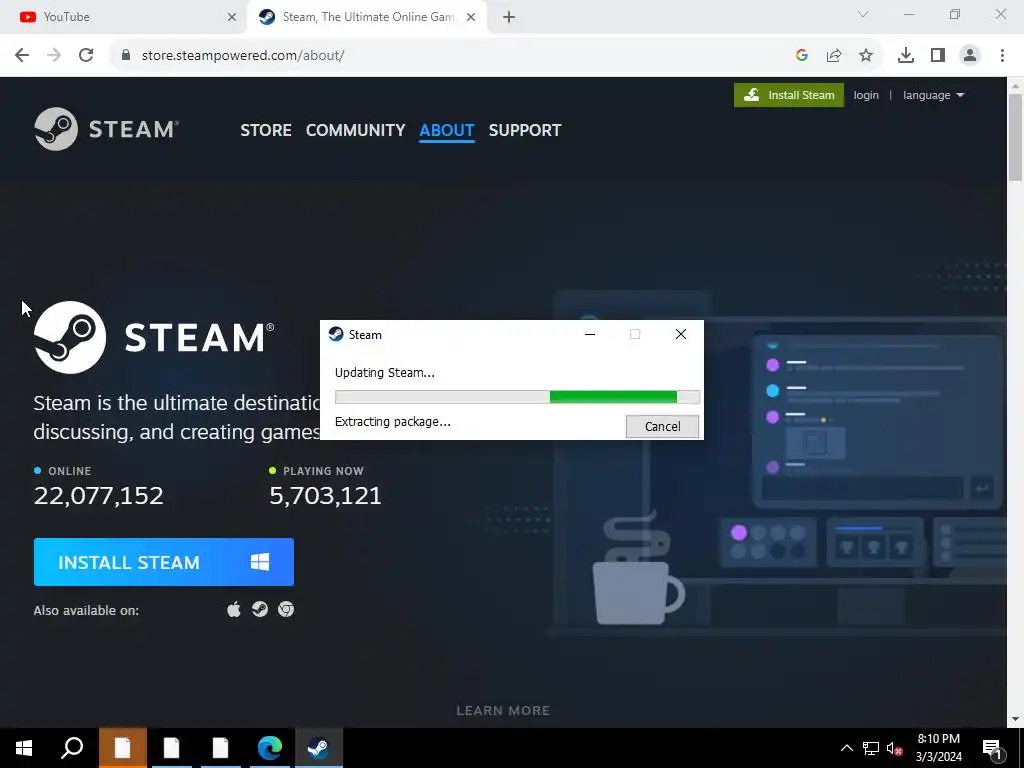Open the tab search chevron
This screenshot has height=768, width=1024.
click(863, 14)
